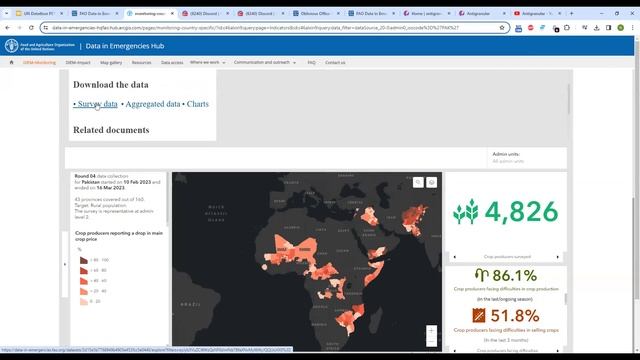This screenshot has width=640, height=360.
Task: Click the 4,826 producers surveyed value
Action: 521,211
